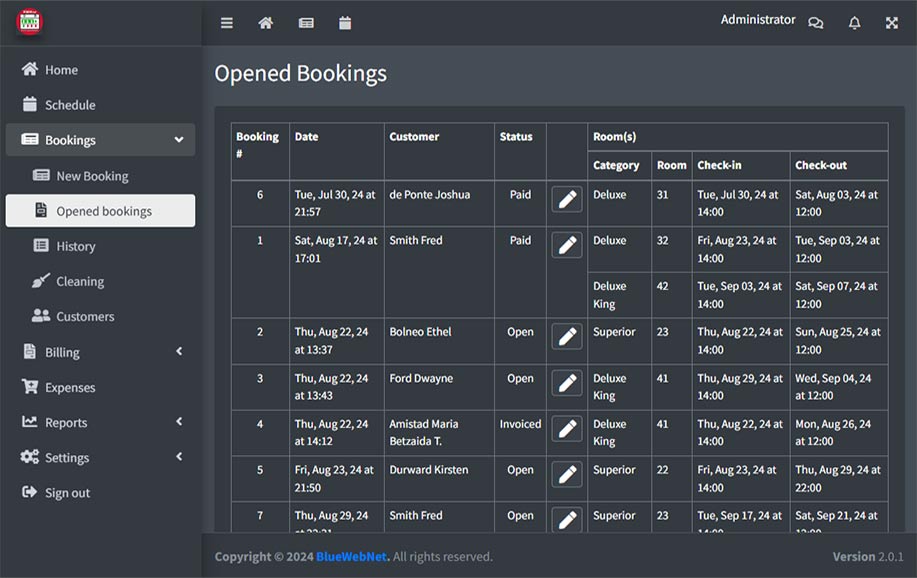Screen dimensions: 917x578
Task: Open the notifications bell
Action: point(854,23)
